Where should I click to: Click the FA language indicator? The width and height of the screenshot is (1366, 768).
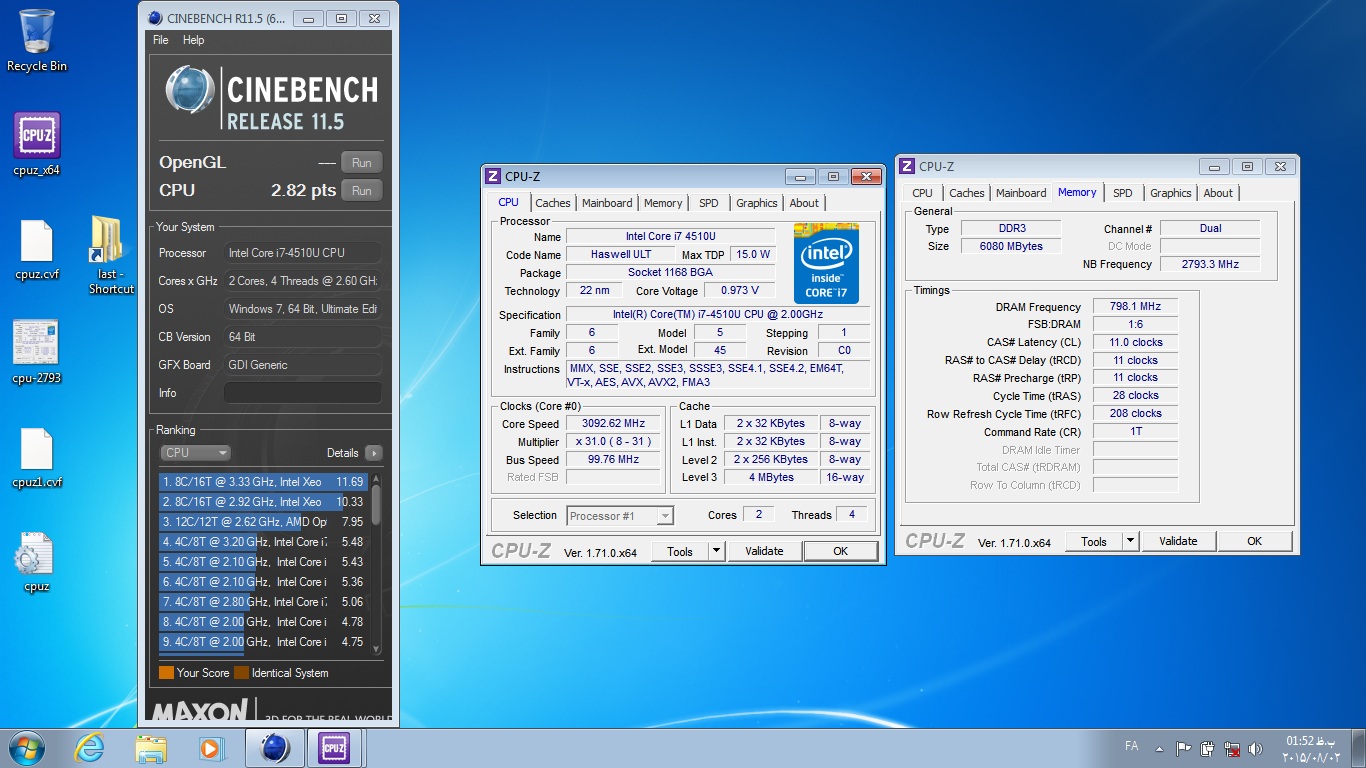point(1131,746)
